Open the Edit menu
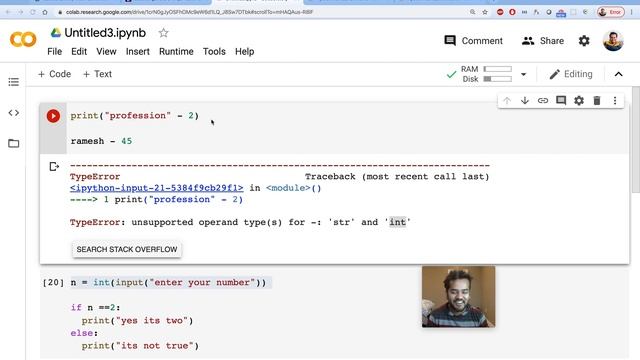This screenshot has height=360, width=640. (x=79, y=51)
